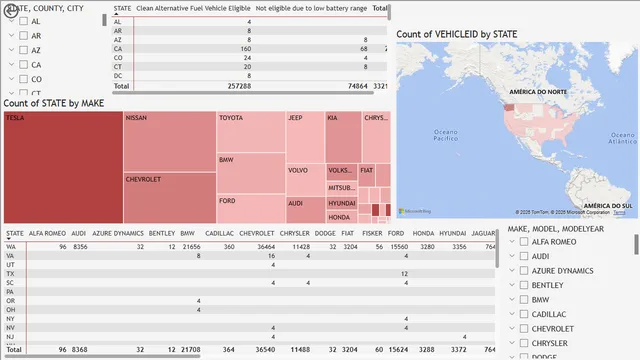Select the TESLA treemap block
This screenshot has width=640, height=360.
[63, 167]
